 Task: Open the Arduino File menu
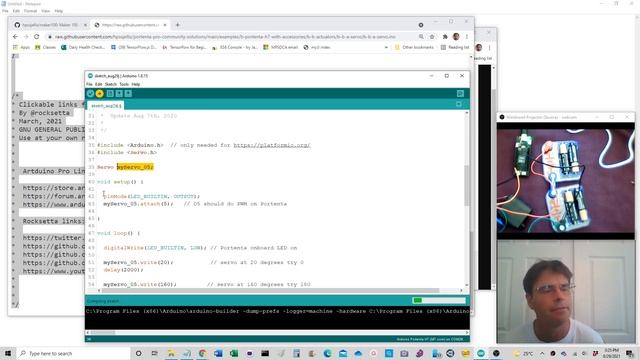pos(89,84)
